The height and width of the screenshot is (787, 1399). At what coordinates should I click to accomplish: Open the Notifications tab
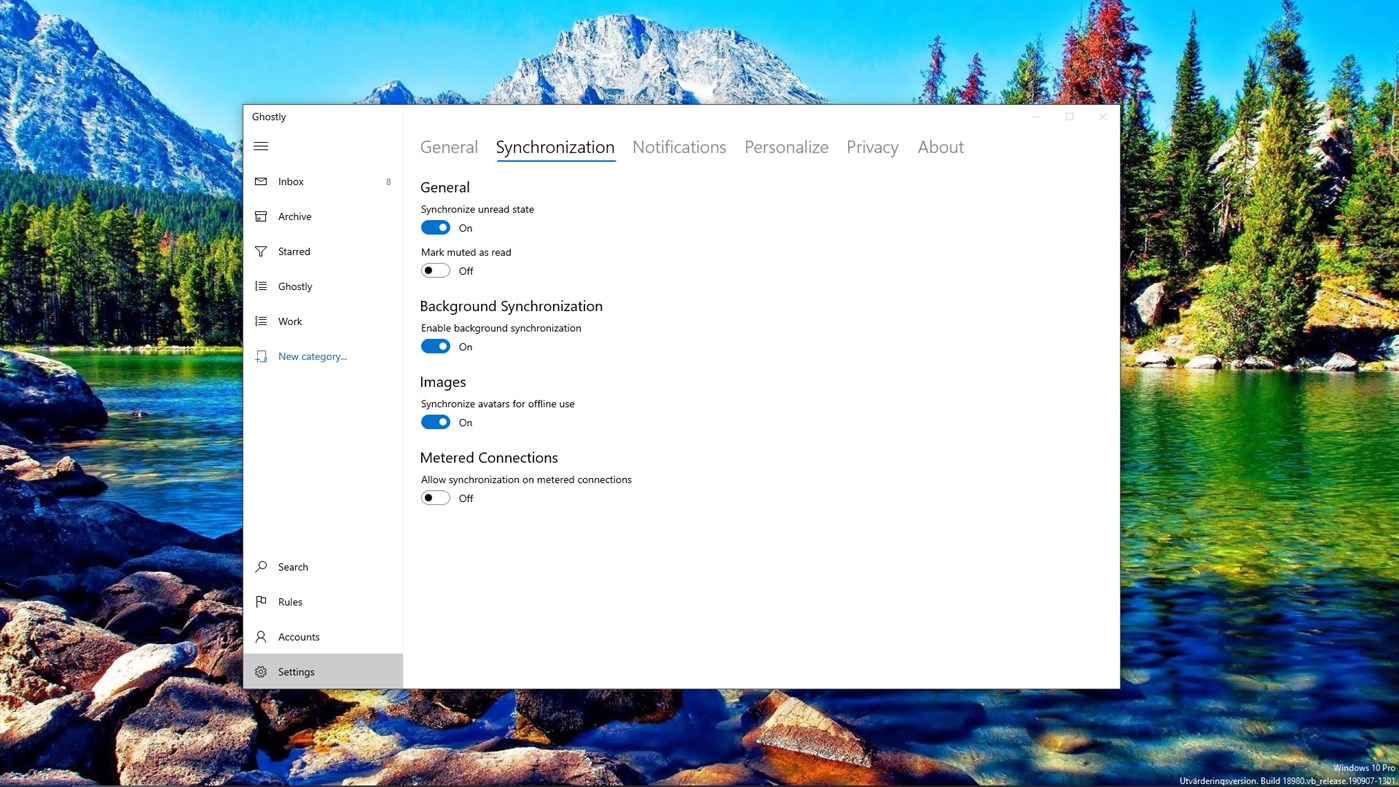pyautogui.click(x=679, y=147)
